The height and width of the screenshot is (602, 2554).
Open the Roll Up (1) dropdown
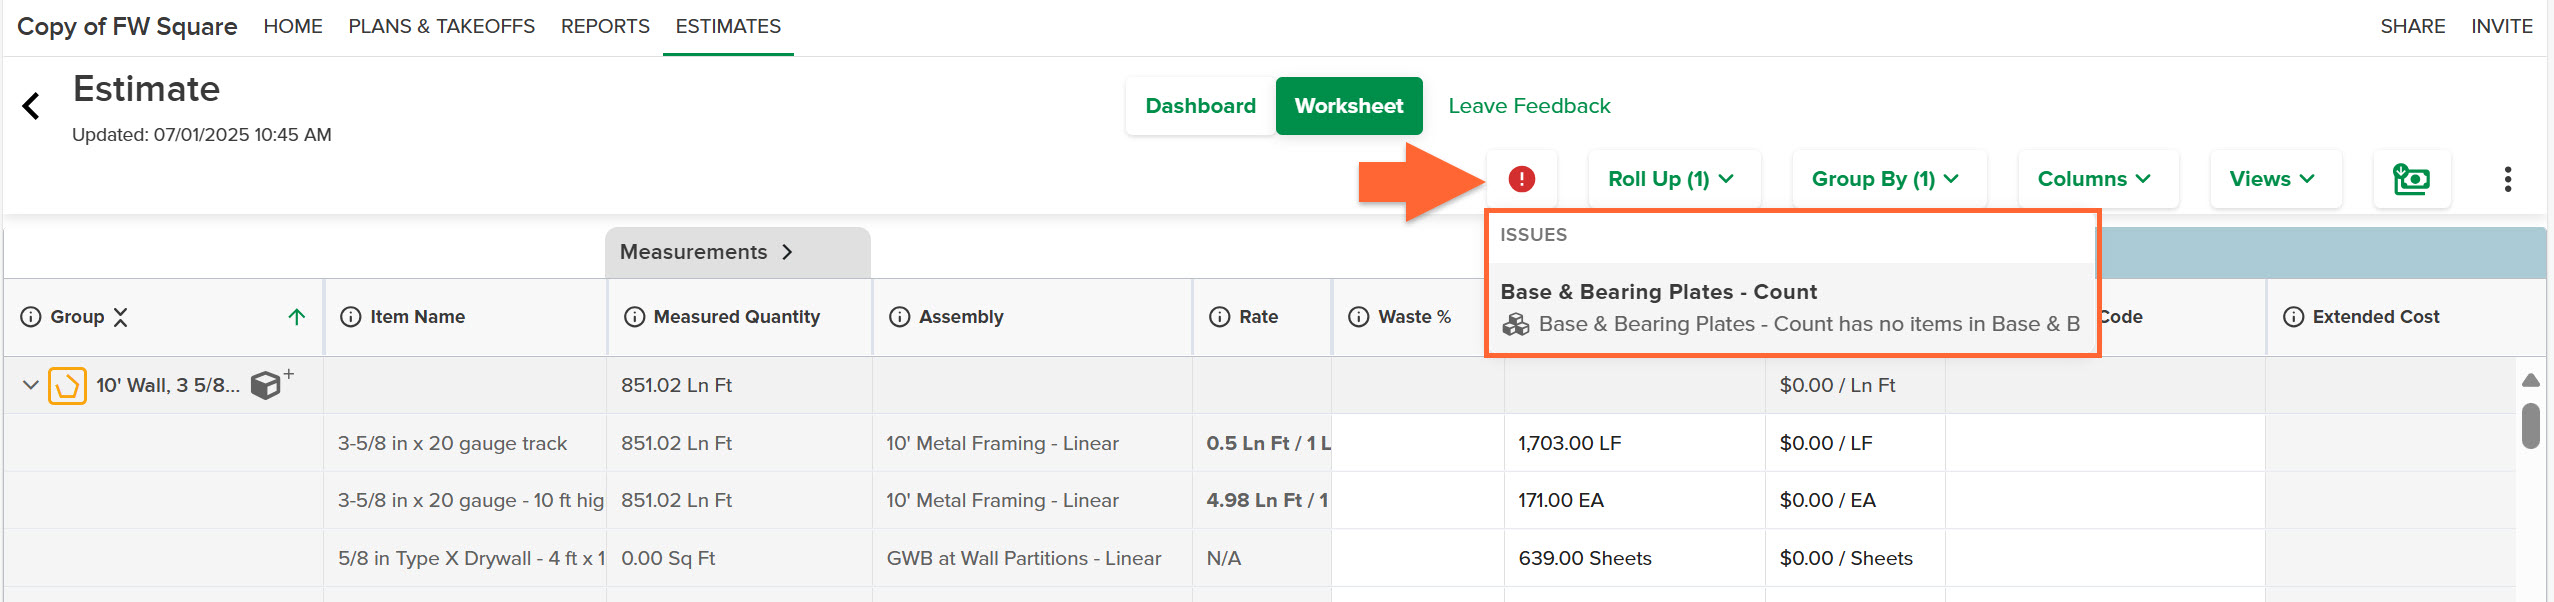click(1671, 179)
